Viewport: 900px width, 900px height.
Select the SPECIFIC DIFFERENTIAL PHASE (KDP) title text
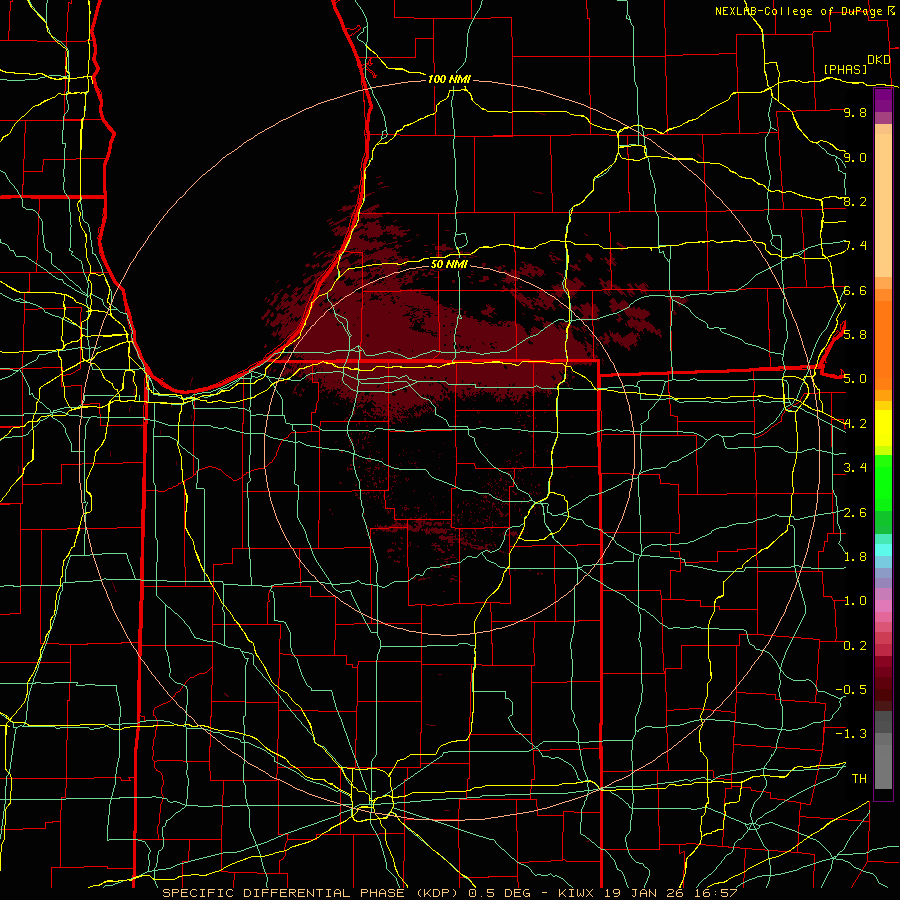coord(313,893)
